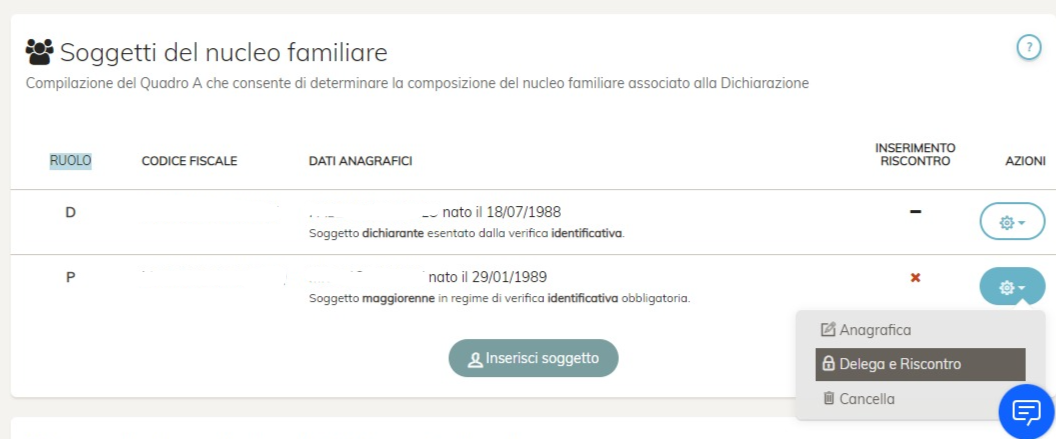Click the INSERIMENTO RISCONTRO column header
The width and height of the screenshot is (1056, 439).
[x=915, y=154]
